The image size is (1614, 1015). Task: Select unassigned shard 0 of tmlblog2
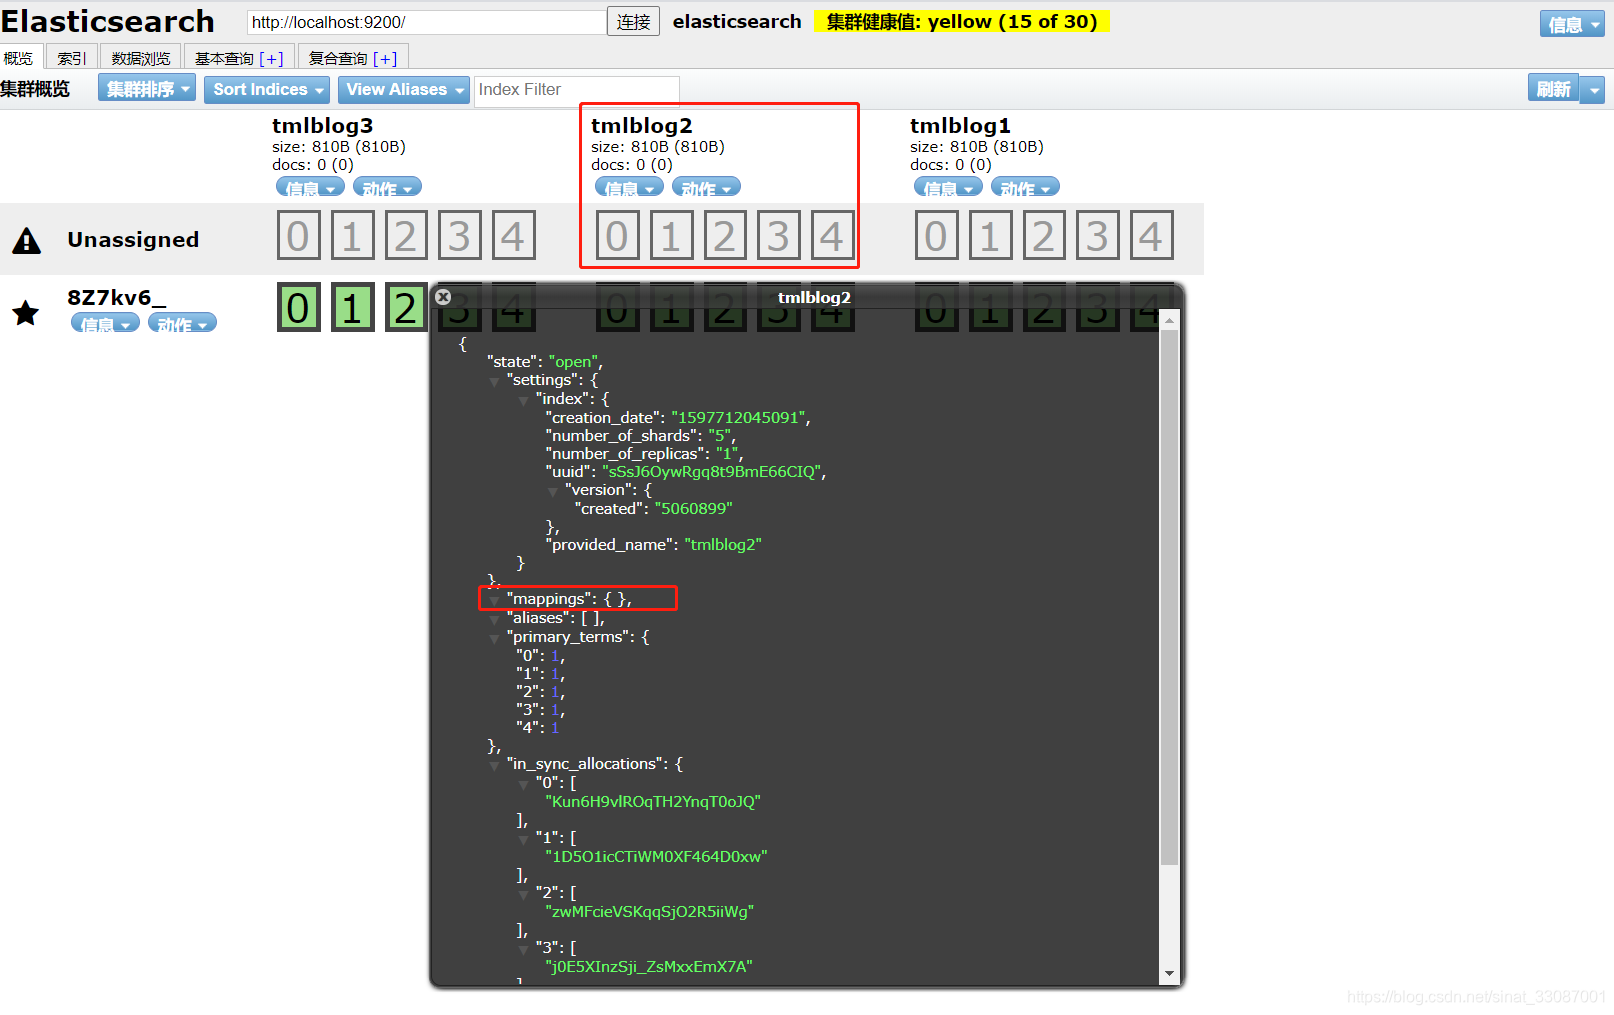617,236
